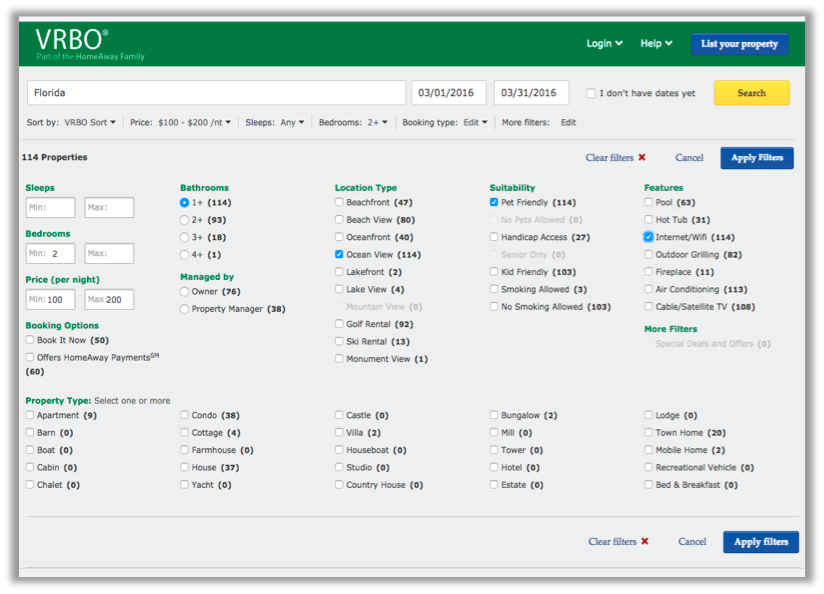This screenshot has height=594, width=824.
Task: Click check-out date field 03/31/2016
Action: (531, 93)
